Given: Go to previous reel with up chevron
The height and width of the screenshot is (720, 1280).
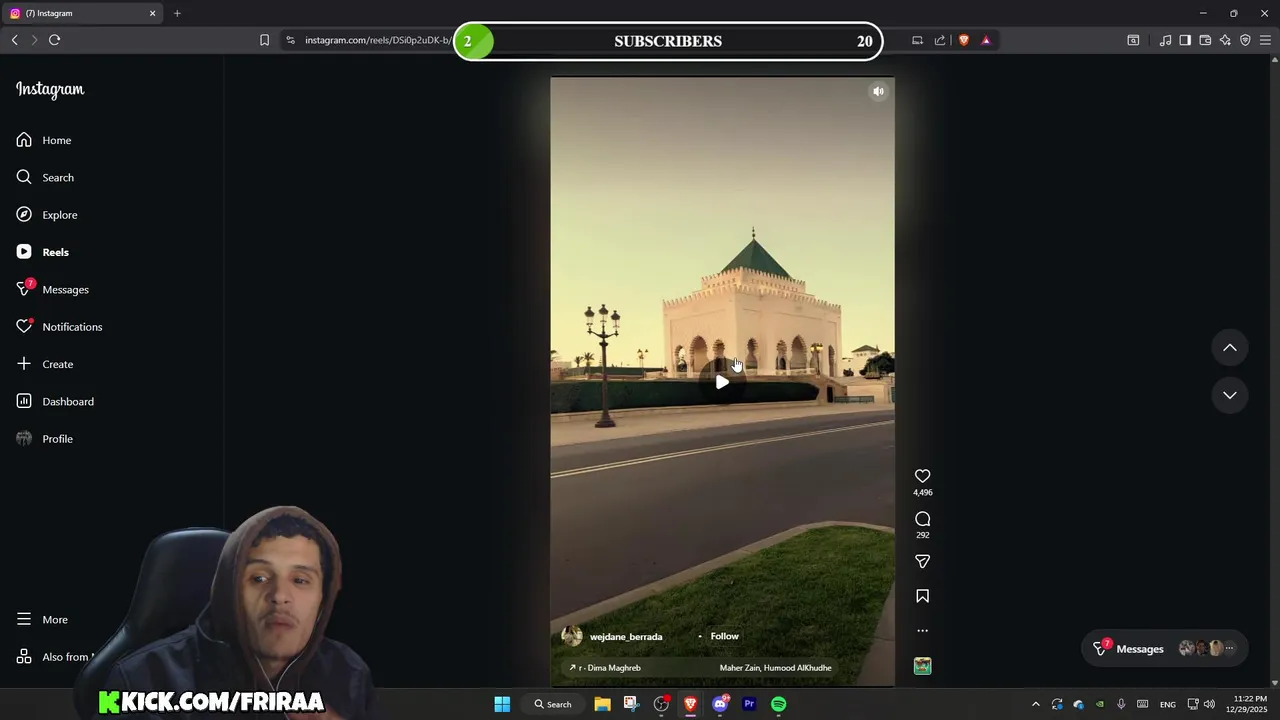Looking at the screenshot, I should [x=1230, y=348].
